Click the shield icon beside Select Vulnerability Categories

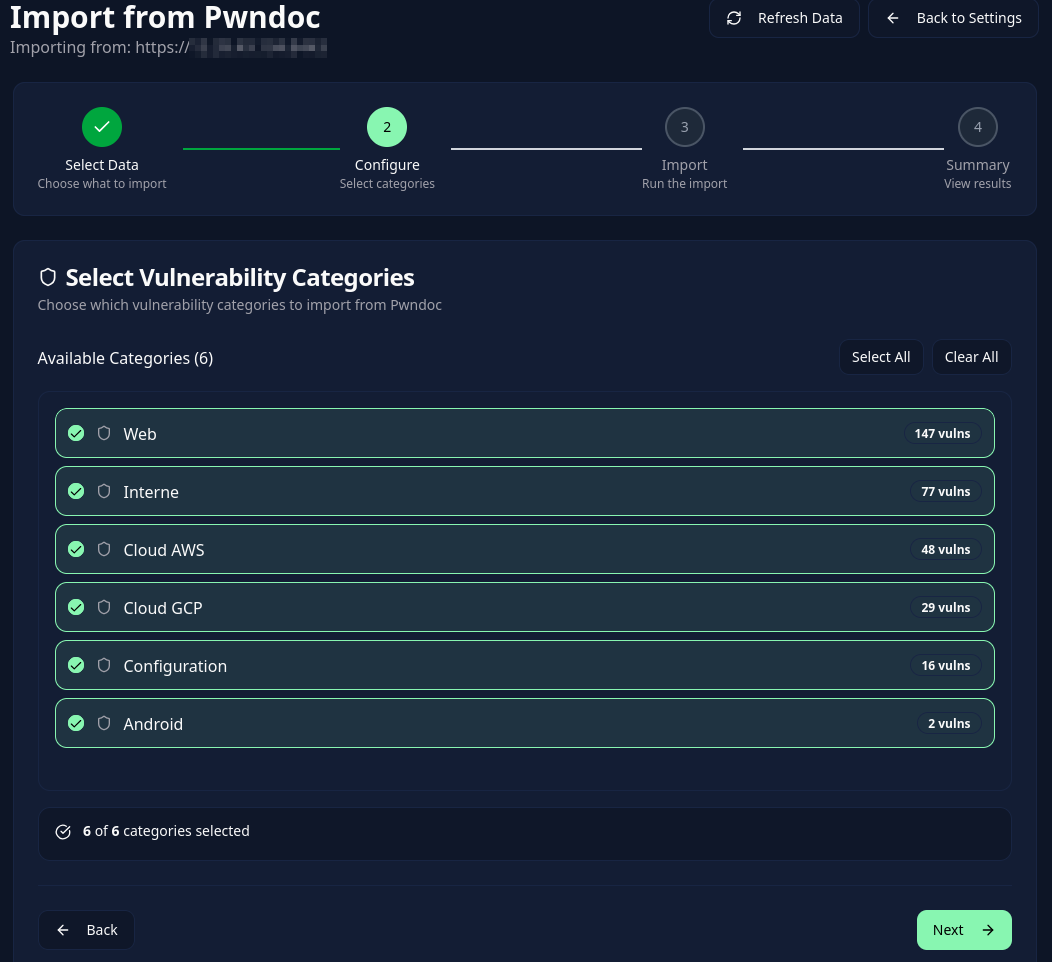tap(48, 277)
